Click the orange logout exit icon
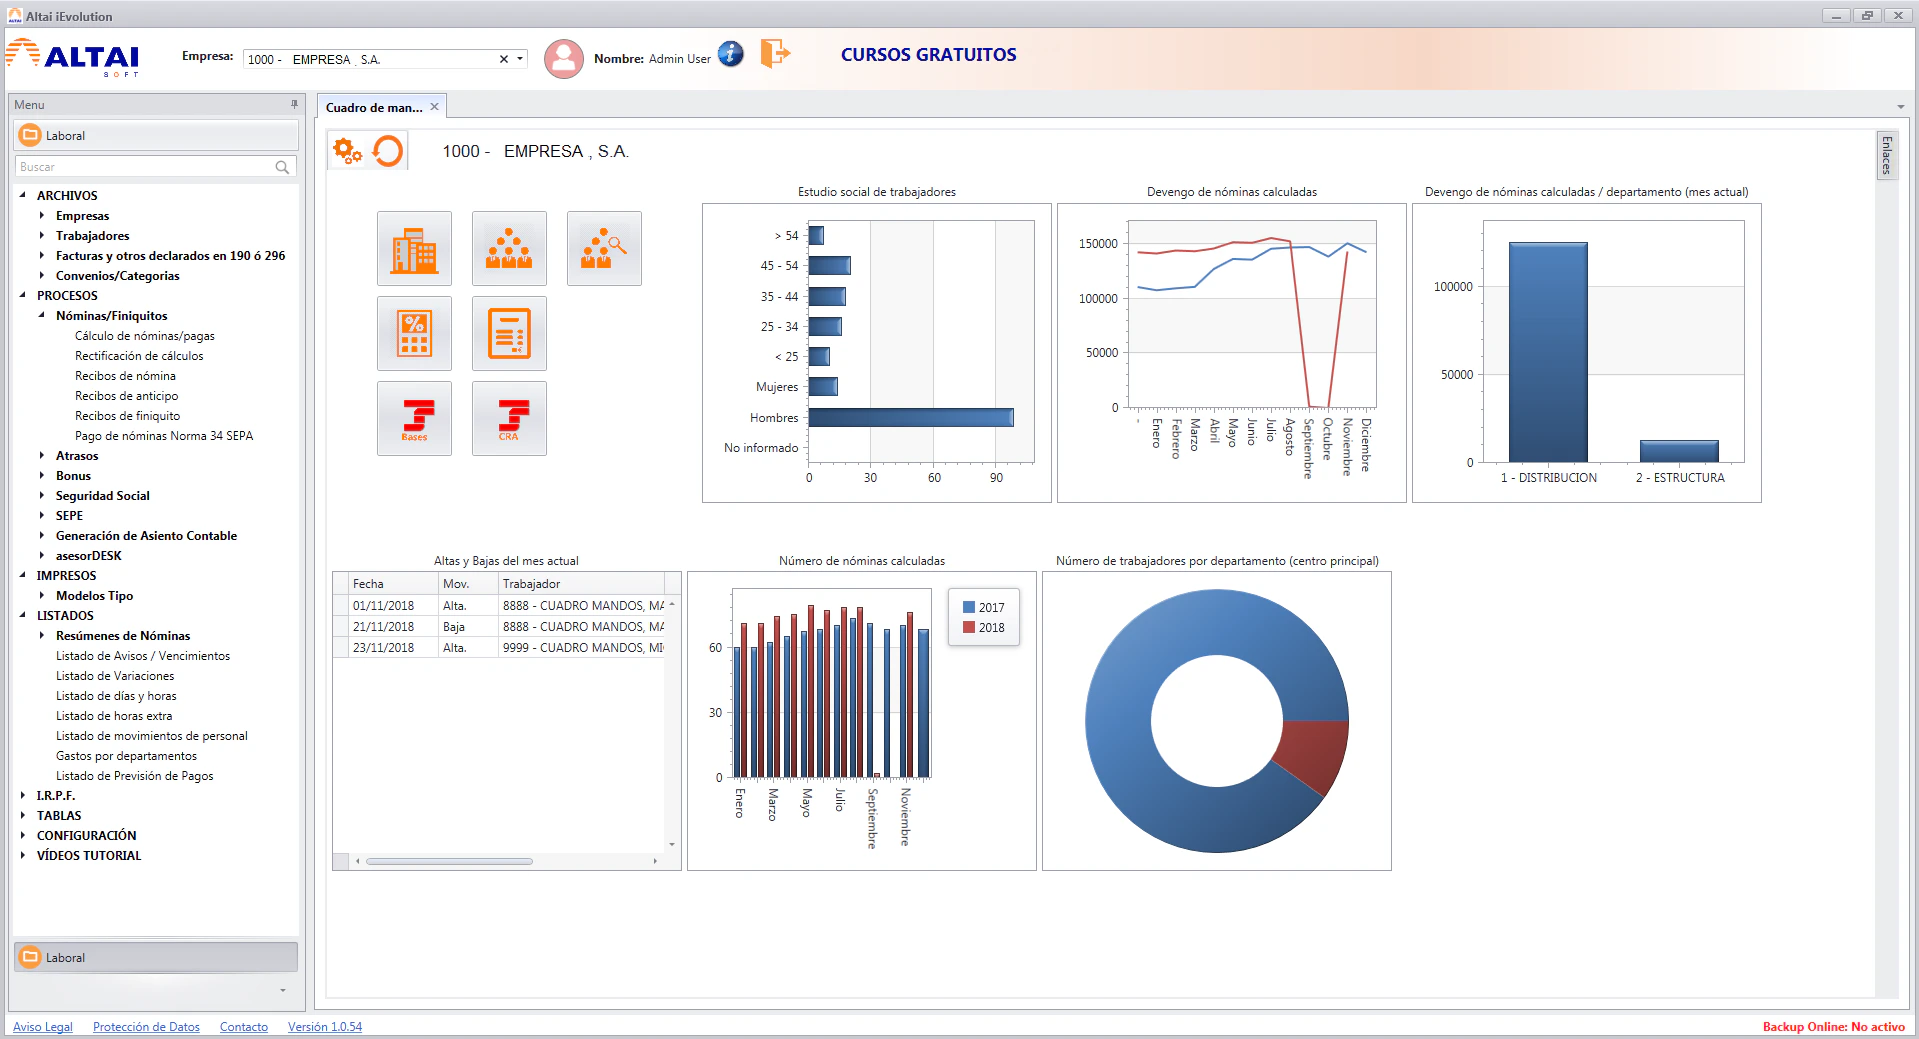The width and height of the screenshot is (1919, 1039). tap(775, 53)
